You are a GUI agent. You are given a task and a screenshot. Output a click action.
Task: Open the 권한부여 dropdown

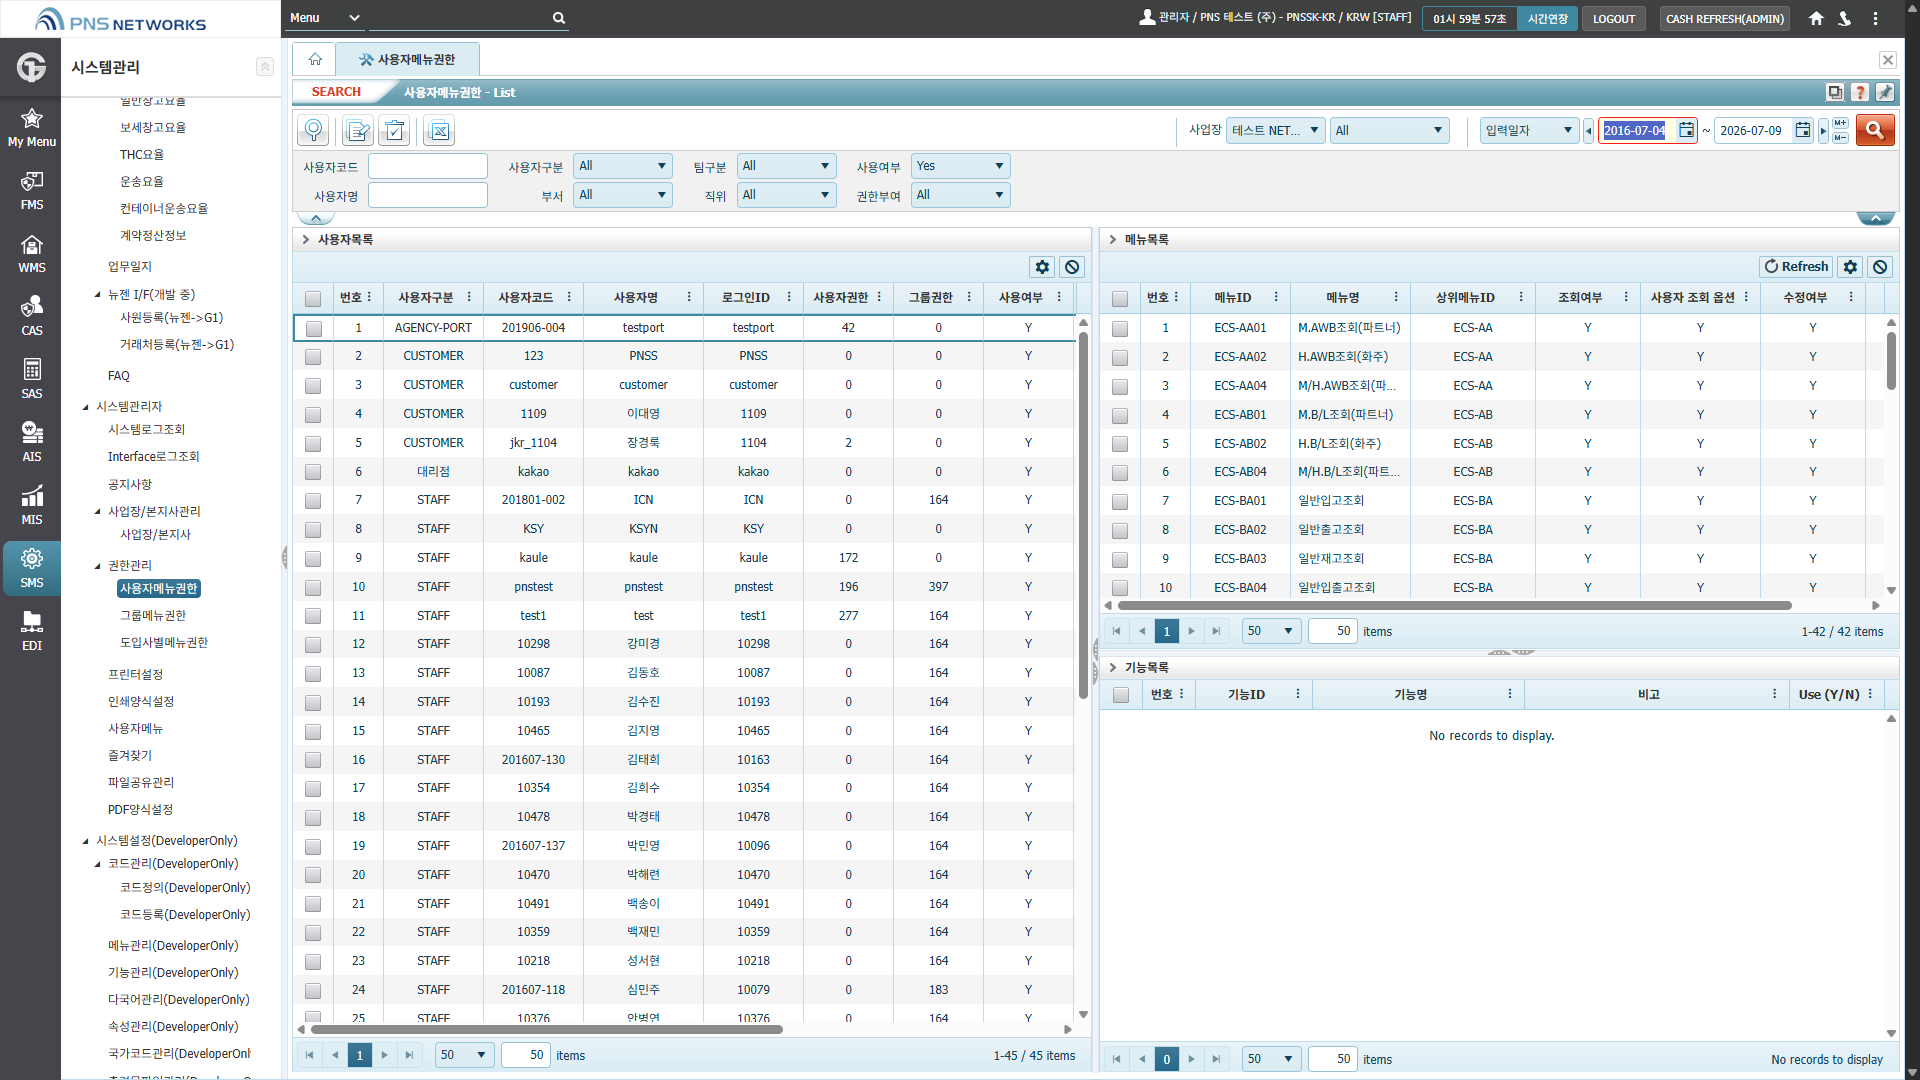(x=960, y=195)
